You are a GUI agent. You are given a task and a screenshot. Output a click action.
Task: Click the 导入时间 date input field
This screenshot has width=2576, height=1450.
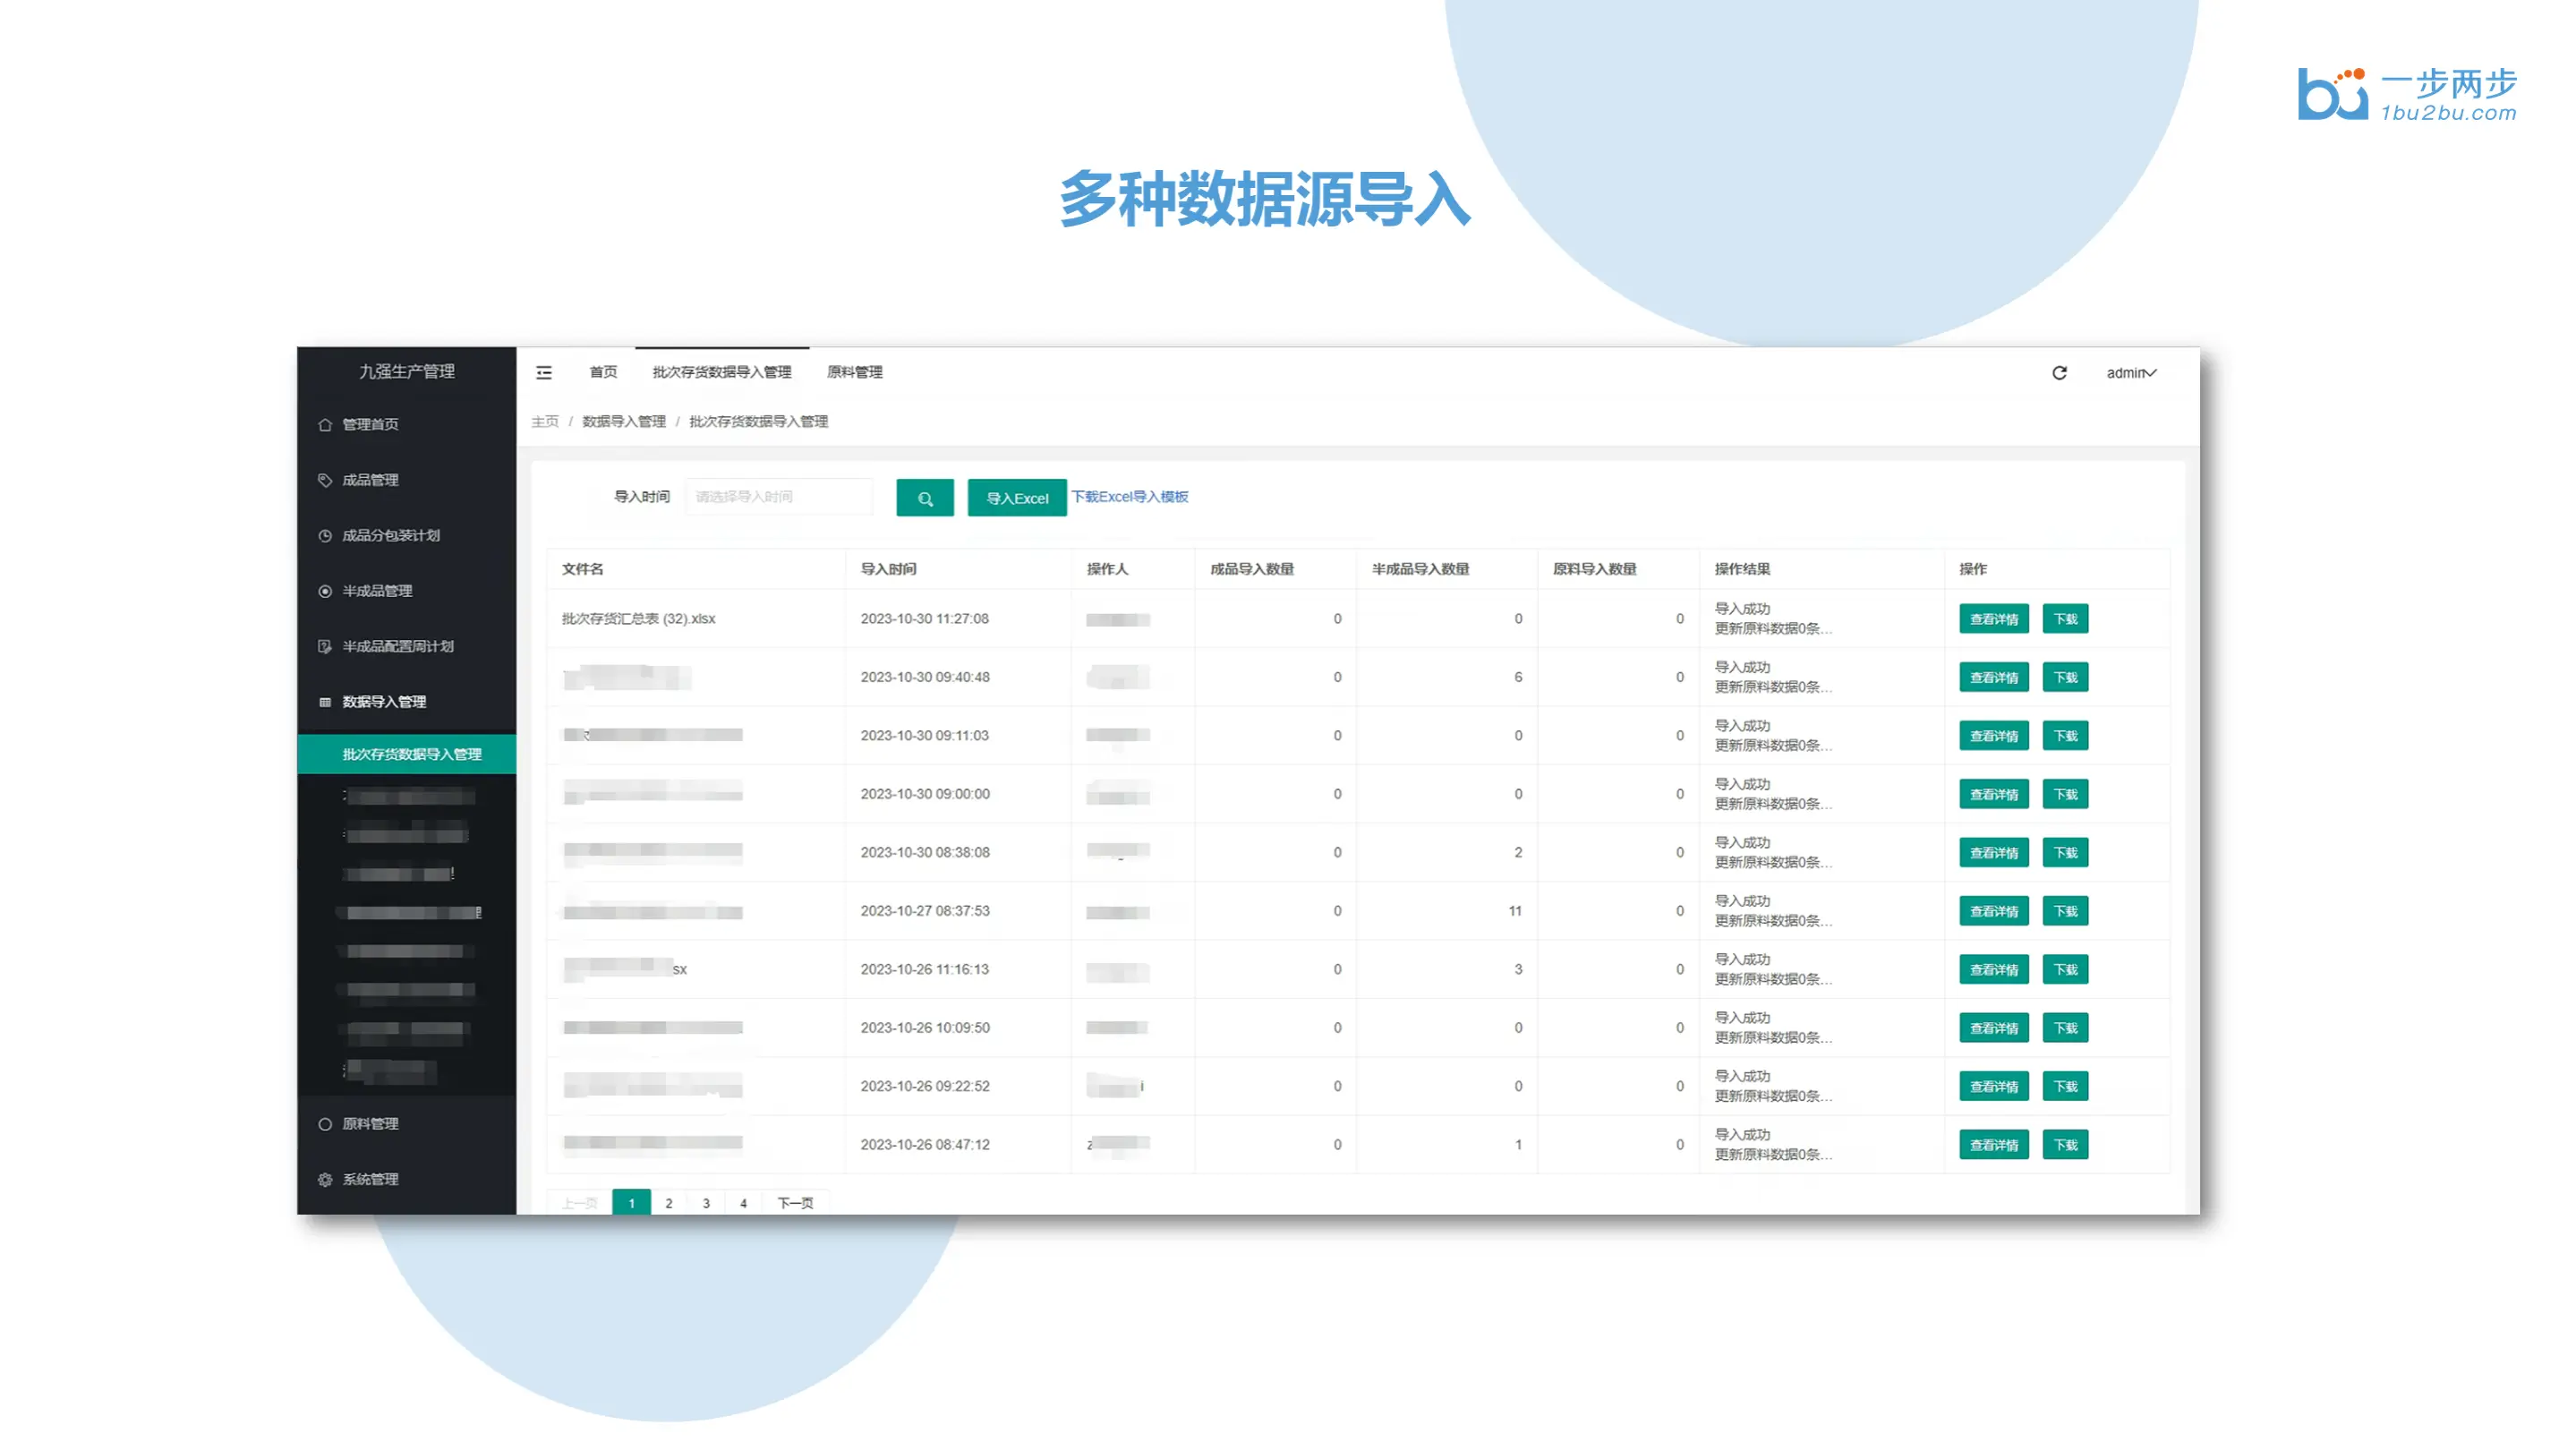point(778,497)
